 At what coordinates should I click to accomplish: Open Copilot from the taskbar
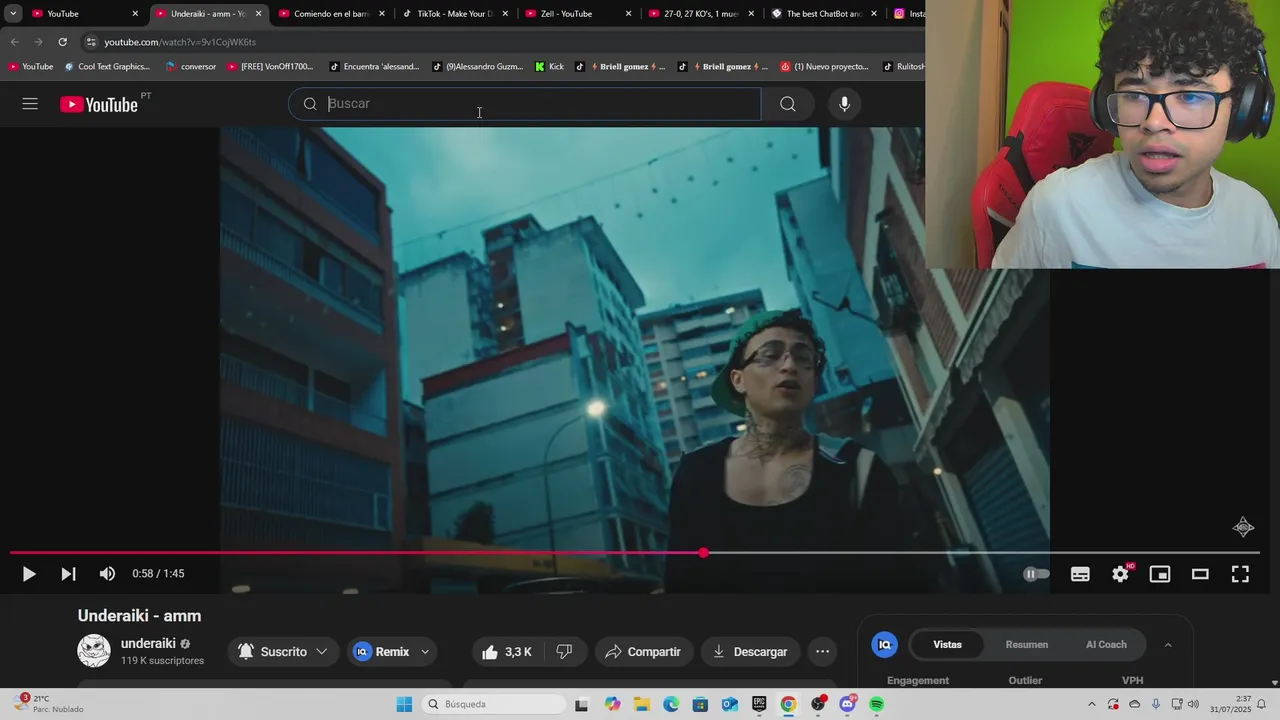[x=612, y=704]
